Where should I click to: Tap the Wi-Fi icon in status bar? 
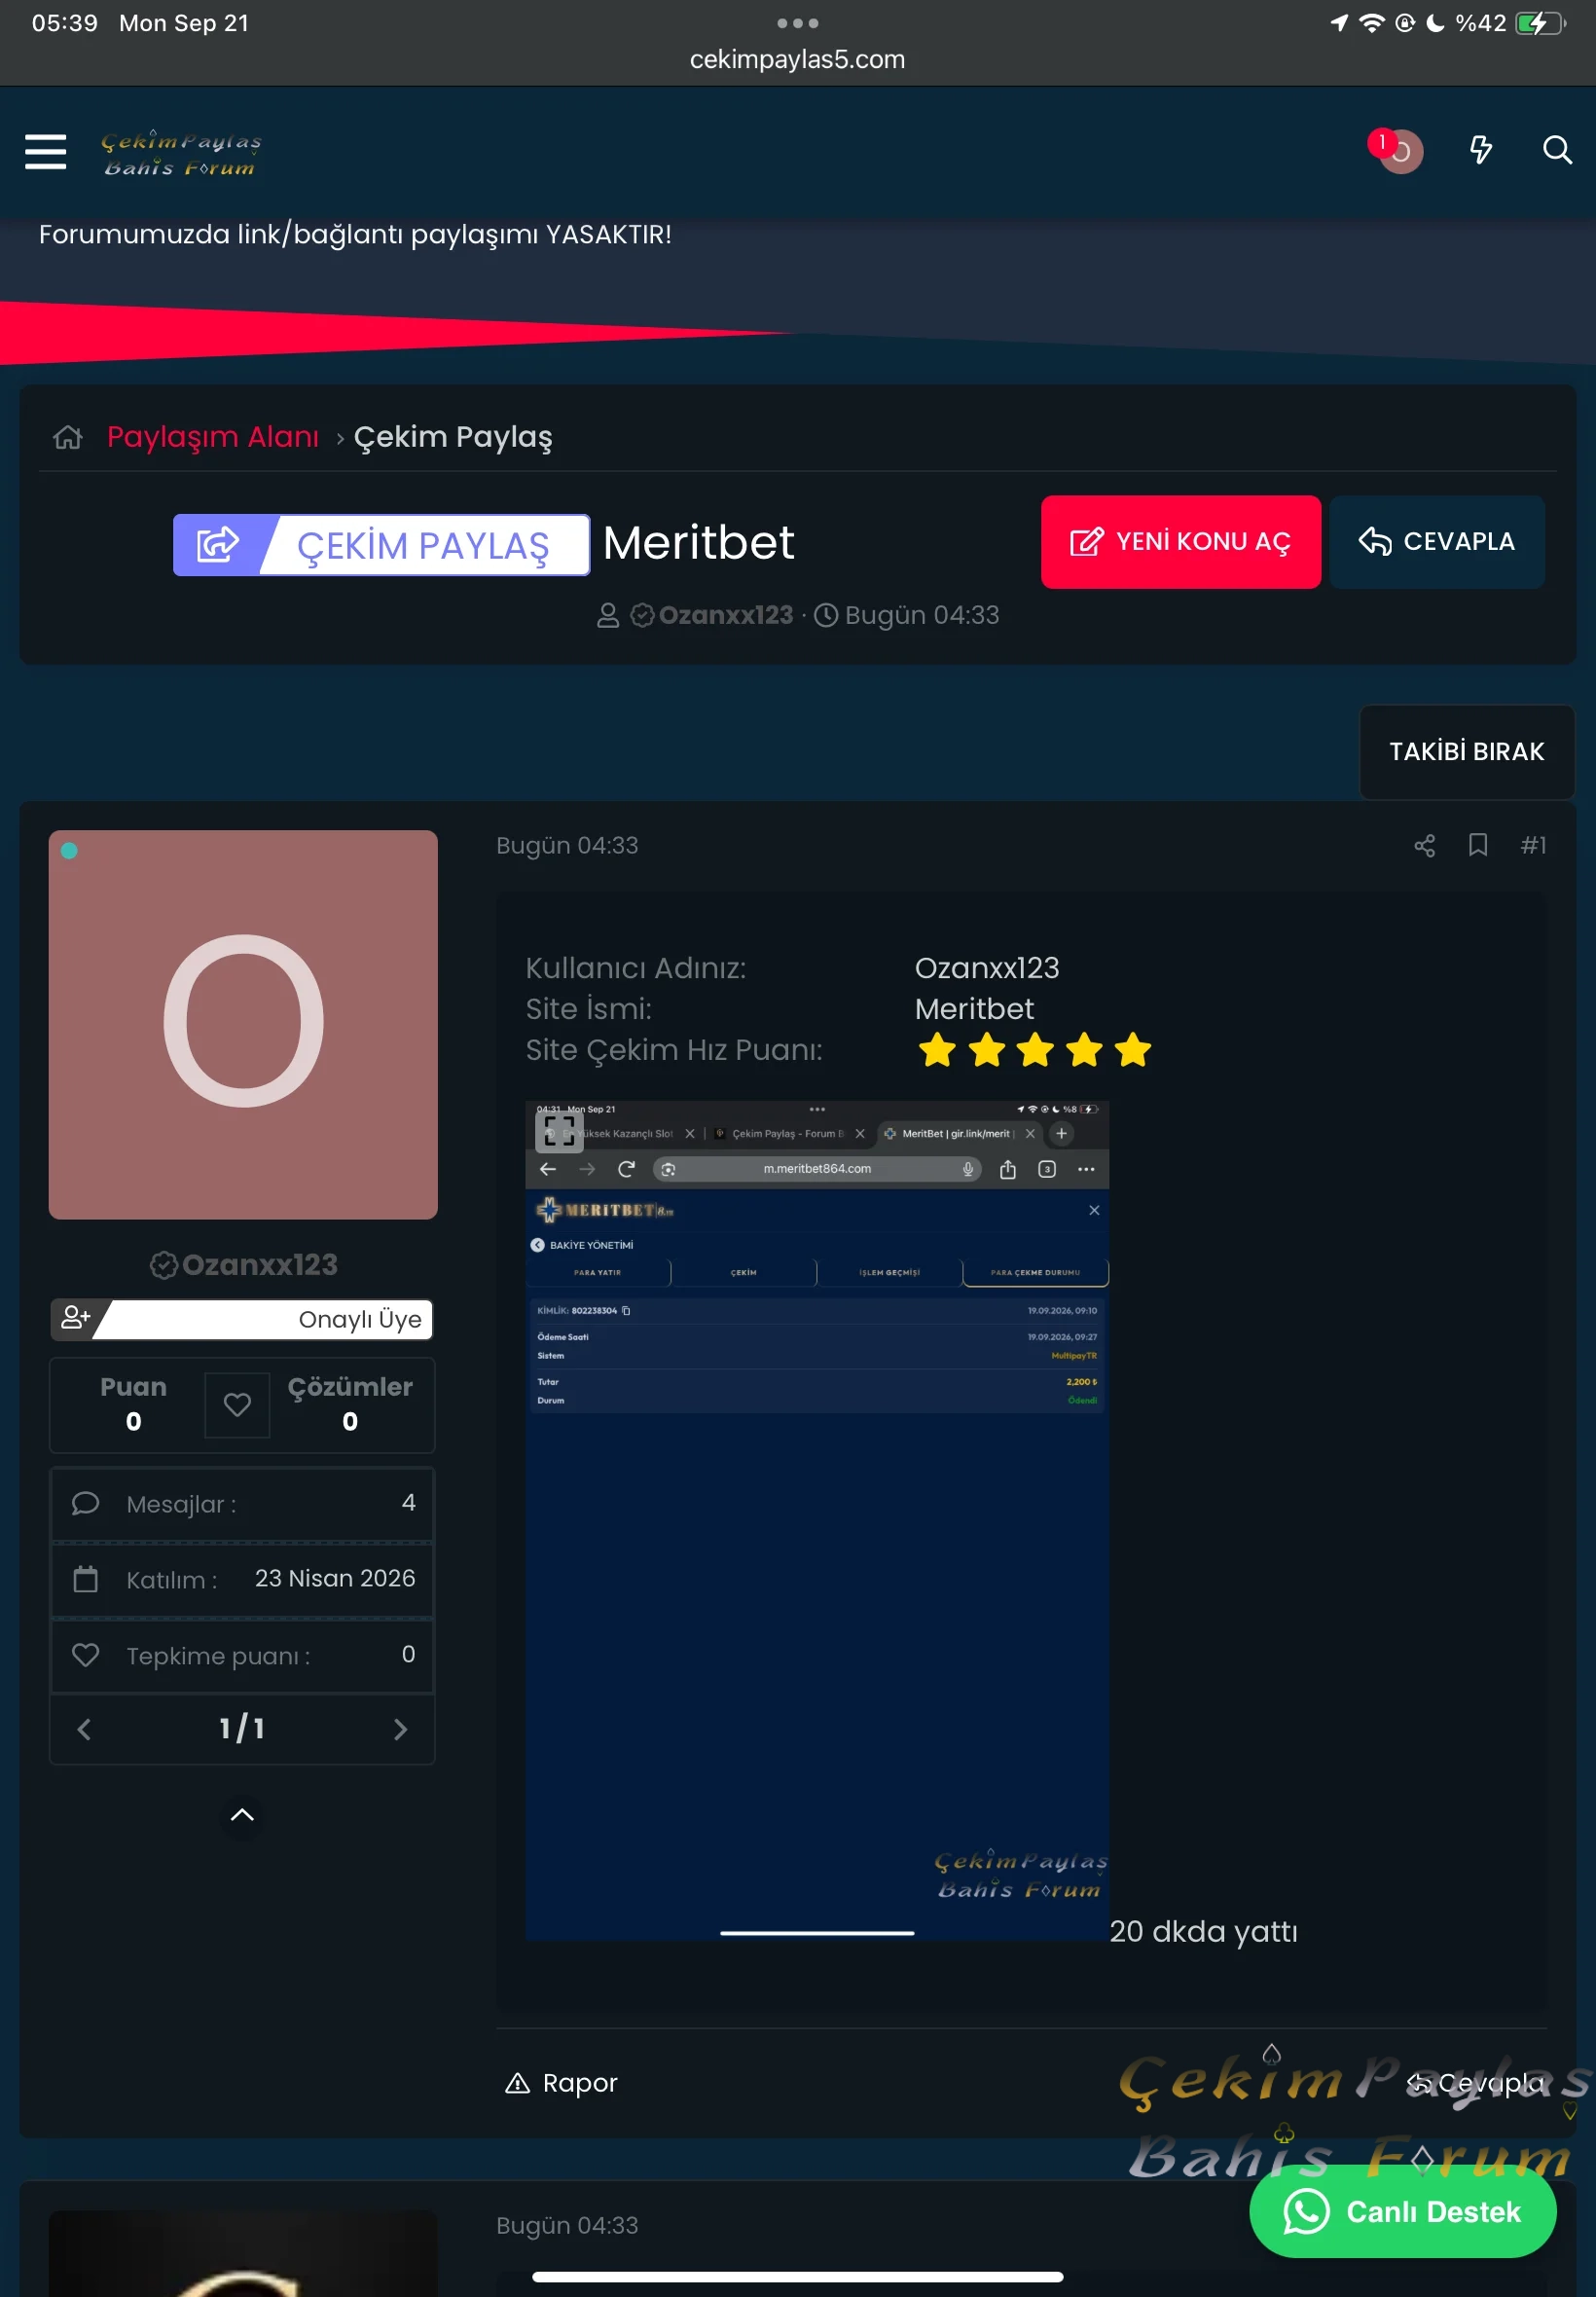tap(1372, 23)
